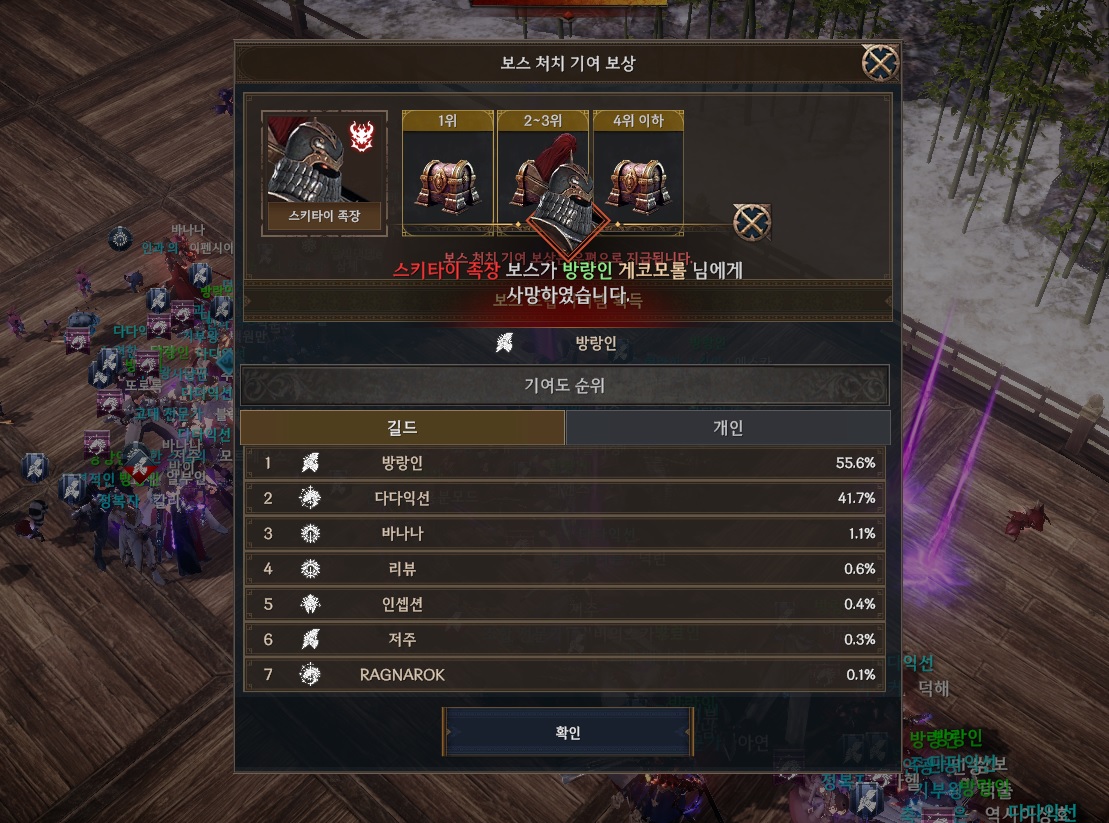Select the RAGNAROK guild ranking row

coord(564,675)
